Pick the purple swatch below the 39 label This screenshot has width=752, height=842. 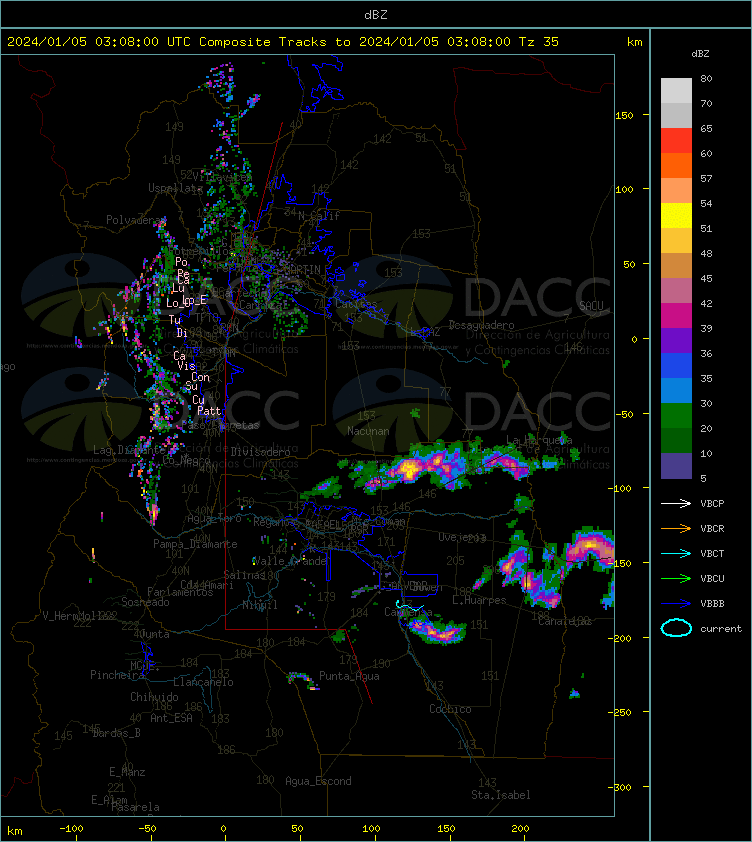[676, 340]
